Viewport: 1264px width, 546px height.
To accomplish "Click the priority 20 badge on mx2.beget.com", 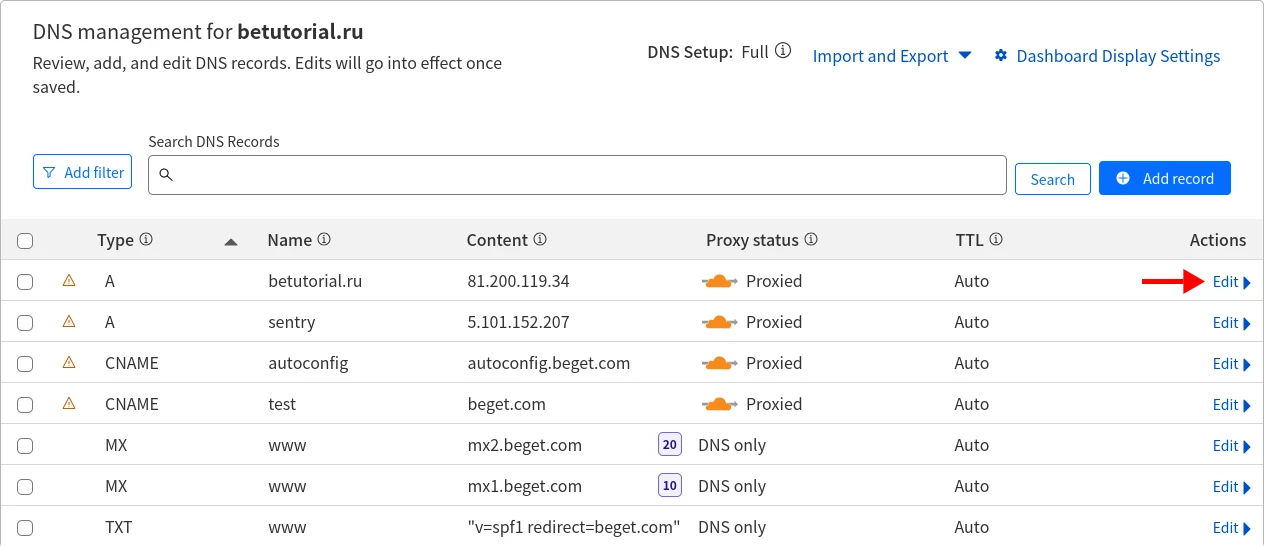I will pyautogui.click(x=669, y=445).
